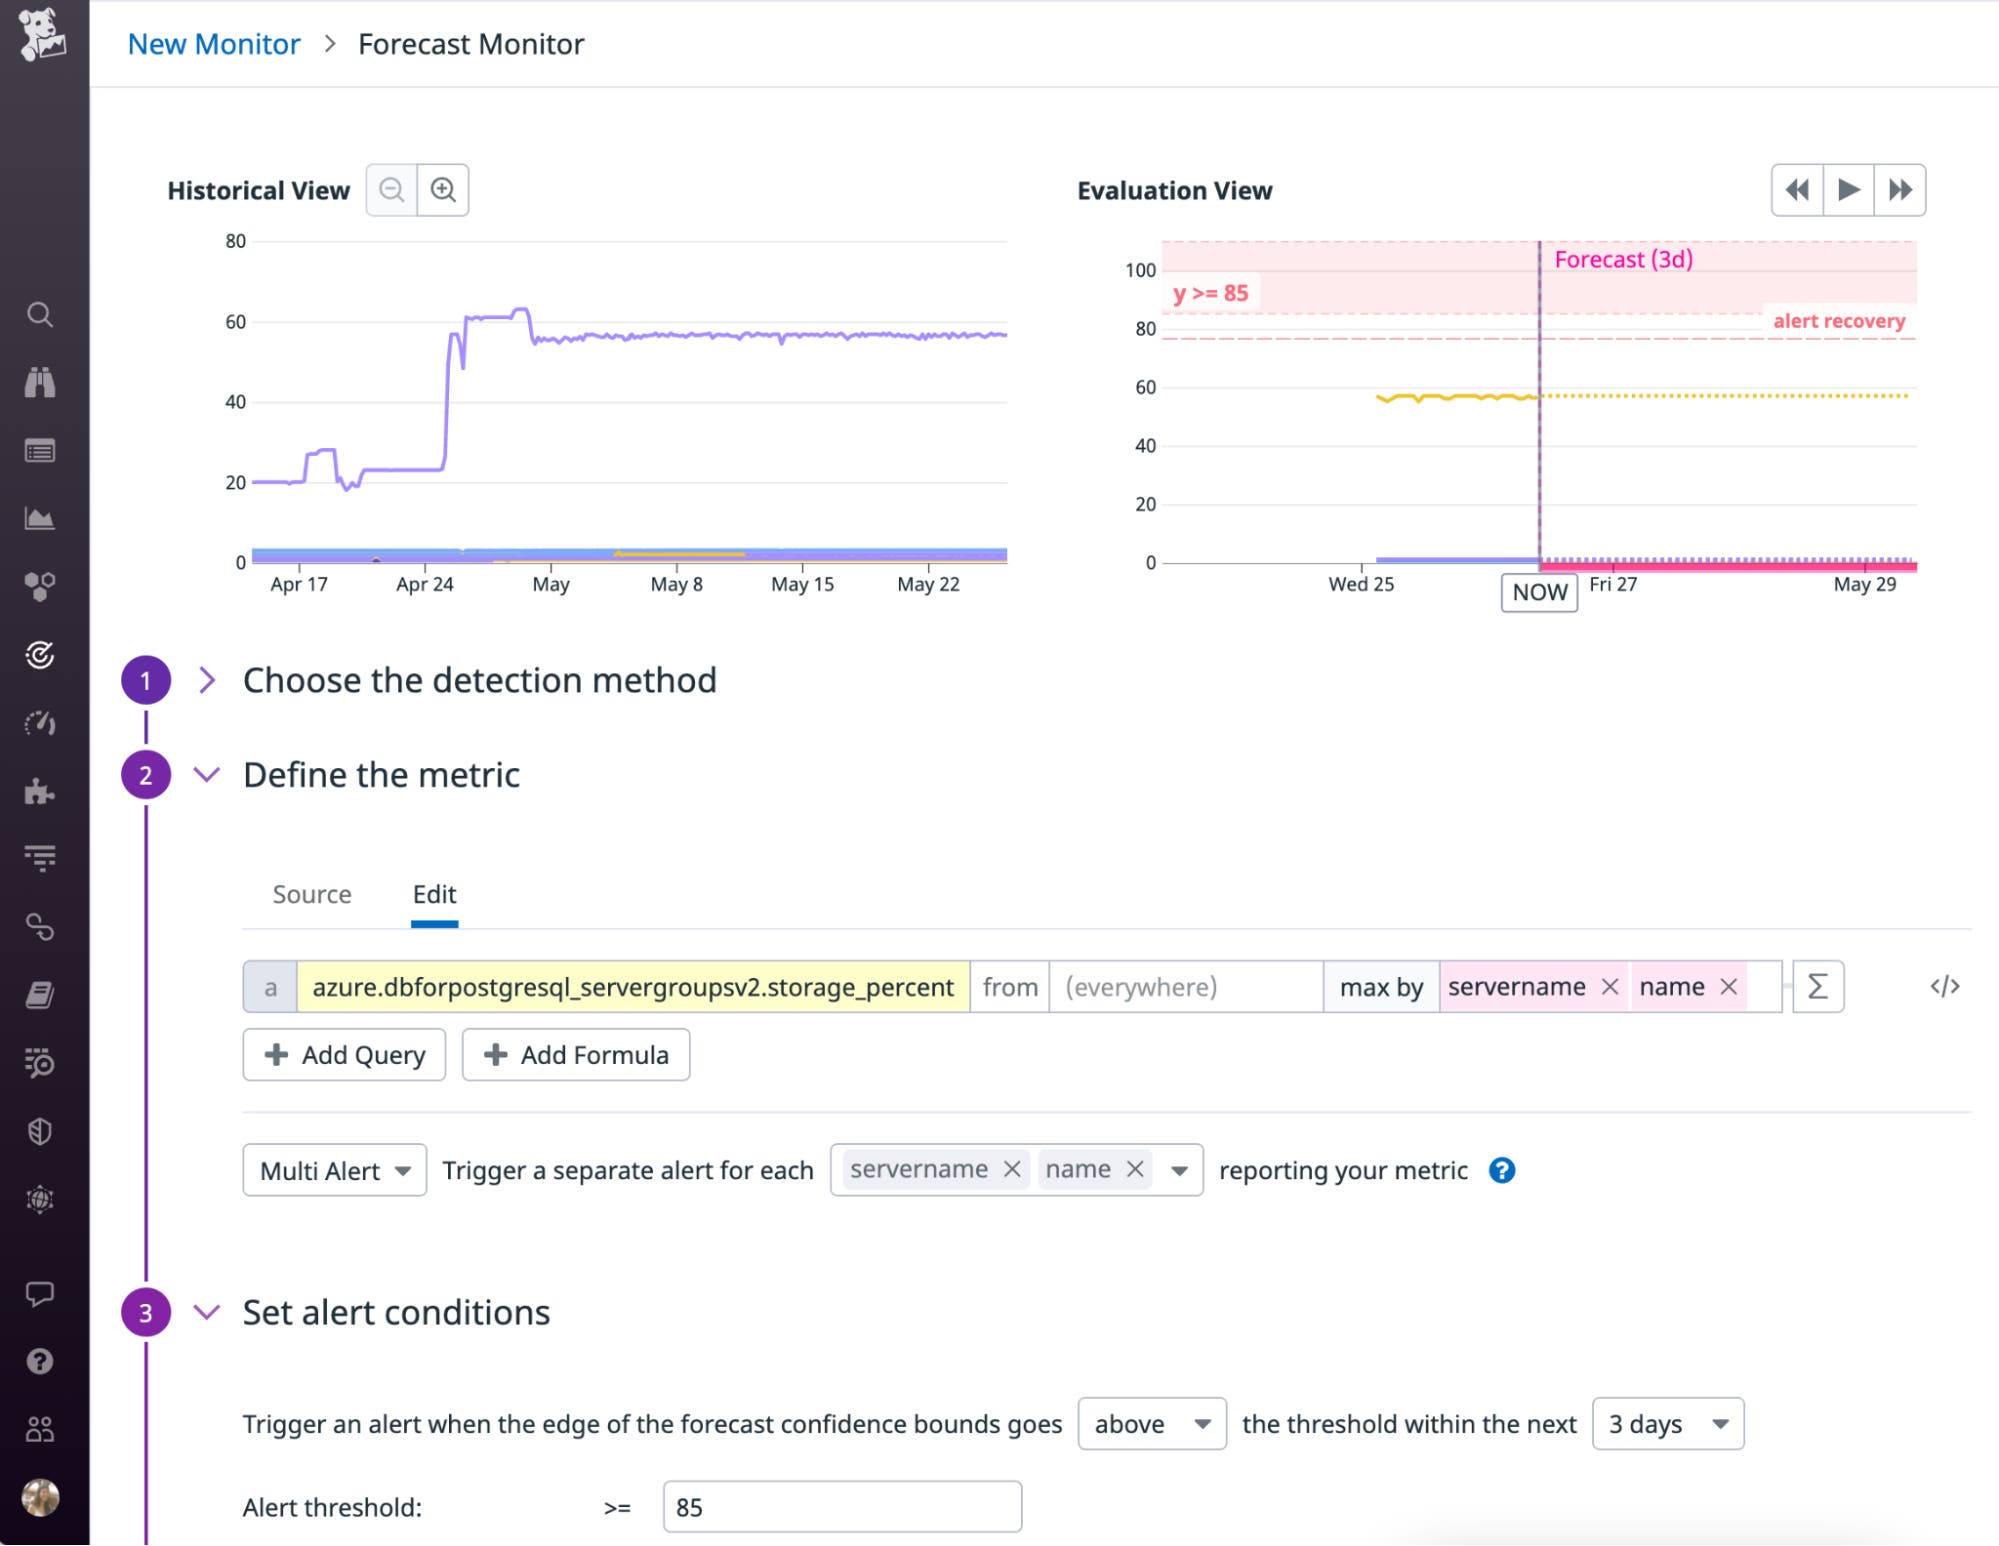The width and height of the screenshot is (1999, 1546).
Task: Remove the name tag from Multi Alert
Action: coord(1135,1169)
